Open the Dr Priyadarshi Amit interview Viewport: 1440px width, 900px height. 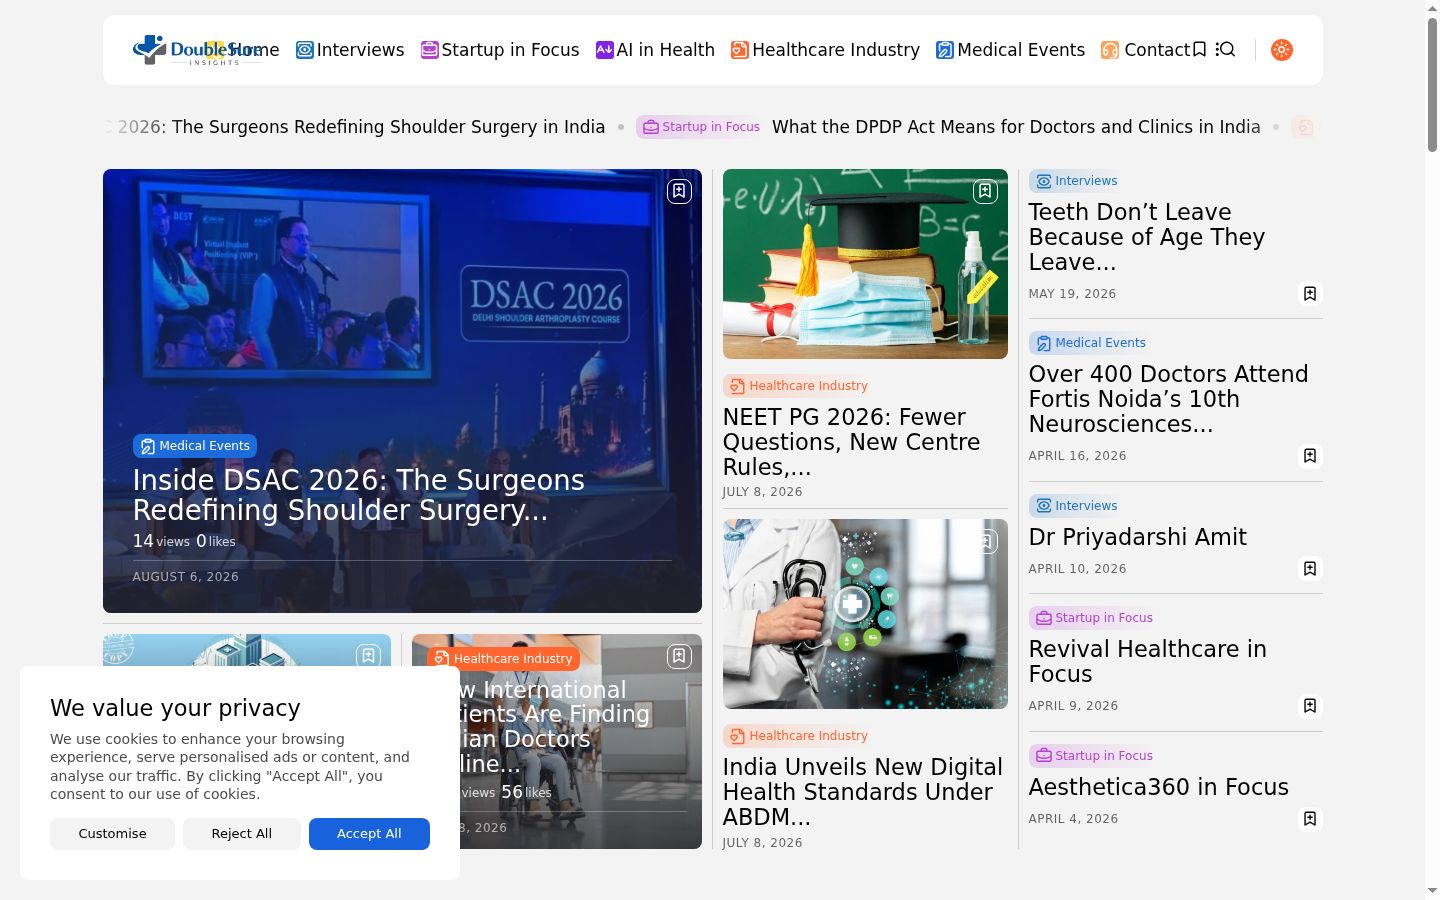(x=1138, y=537)
